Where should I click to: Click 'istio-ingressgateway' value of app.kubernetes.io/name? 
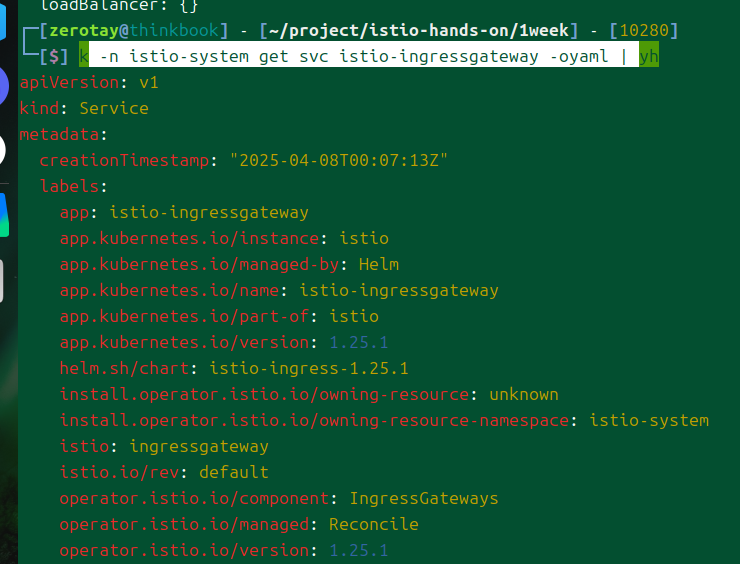click(399, 290)
